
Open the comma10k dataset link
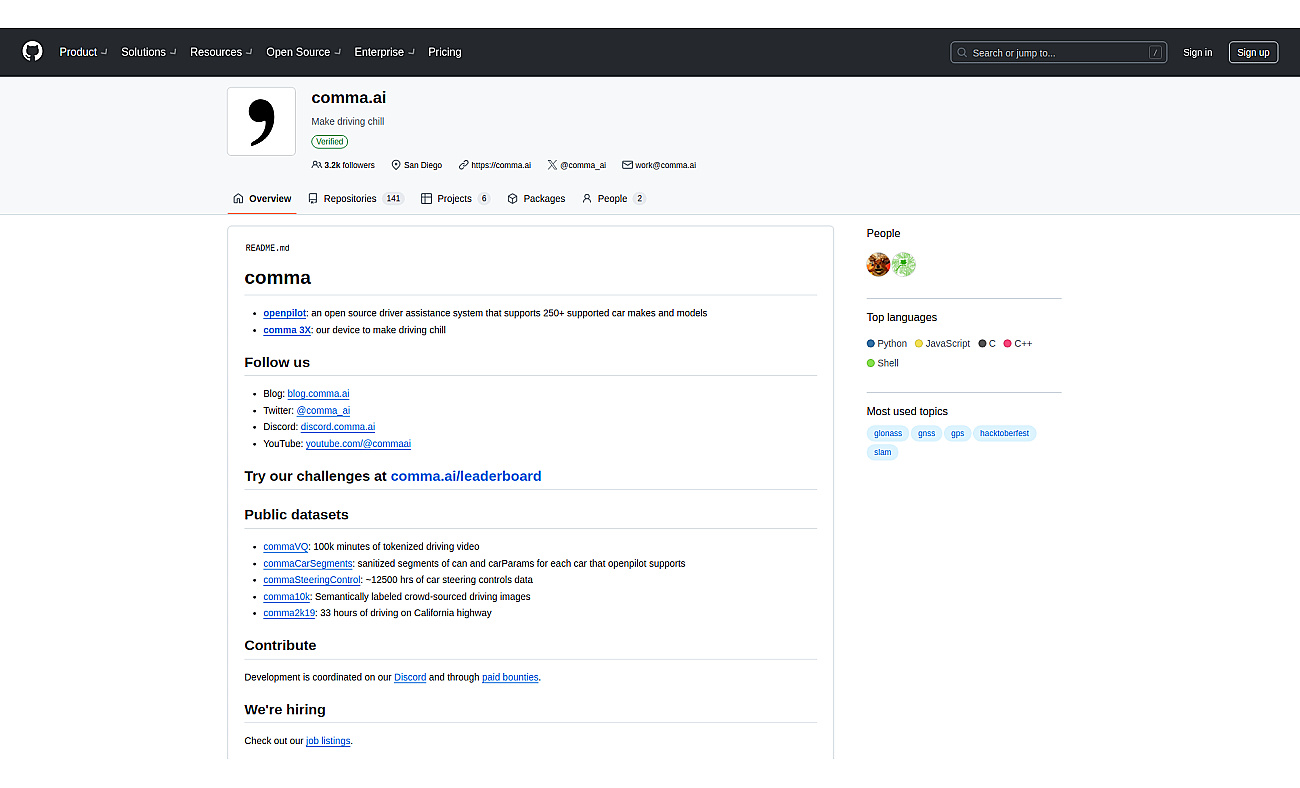[x=287, y=597]
